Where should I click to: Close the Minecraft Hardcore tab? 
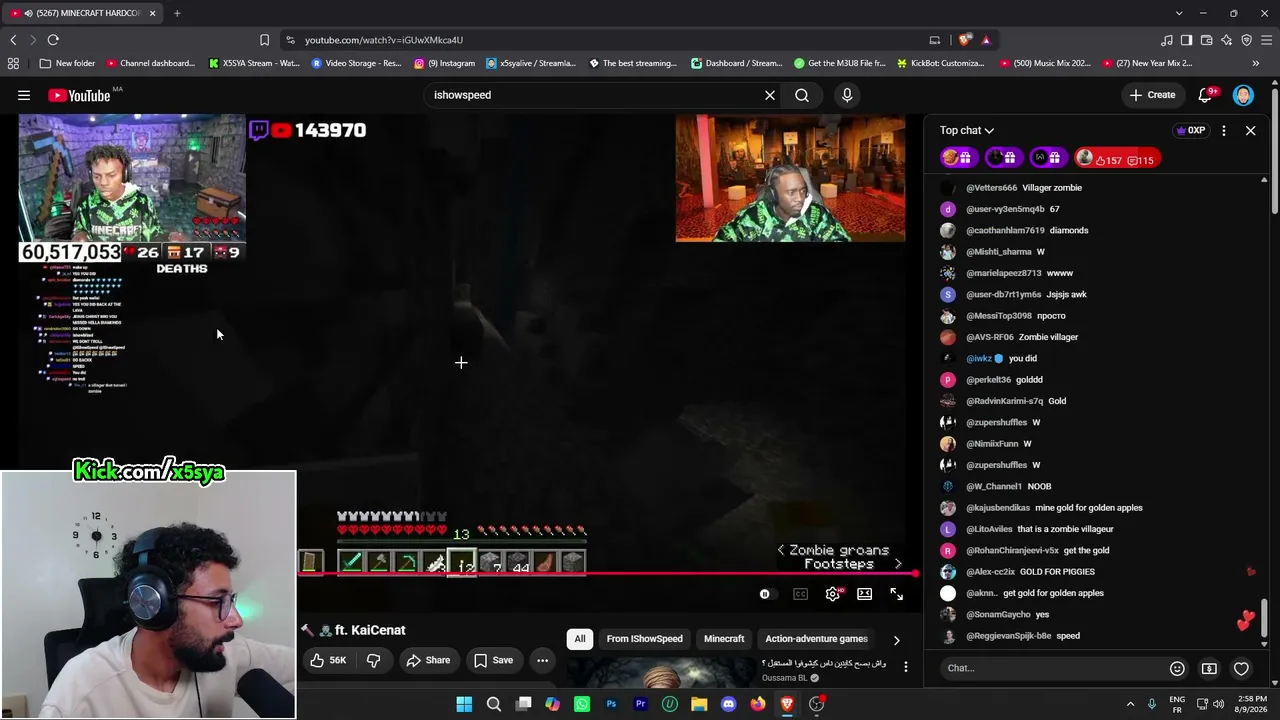pyautogui.click(x=153, y=13)
